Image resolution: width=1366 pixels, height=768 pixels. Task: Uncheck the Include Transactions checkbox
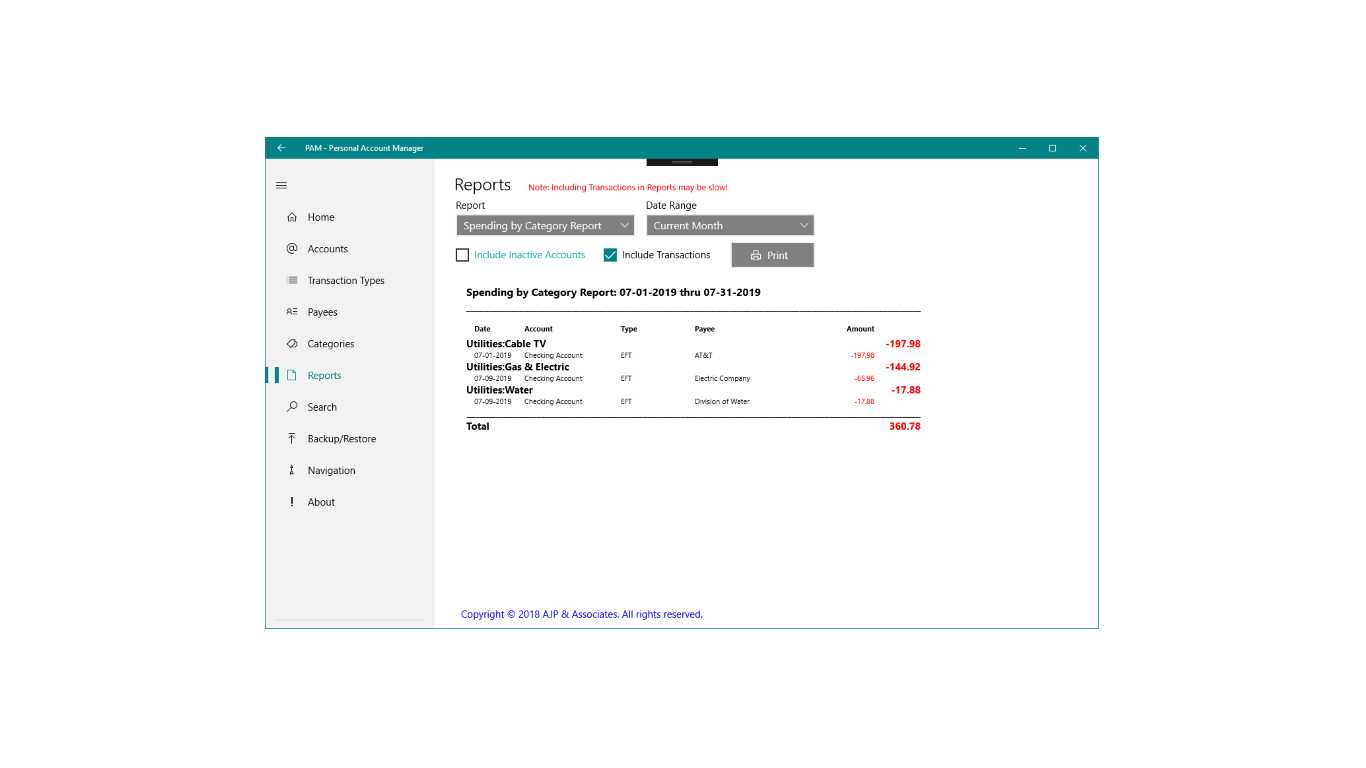pyautogui.click(x=610, y=255)
